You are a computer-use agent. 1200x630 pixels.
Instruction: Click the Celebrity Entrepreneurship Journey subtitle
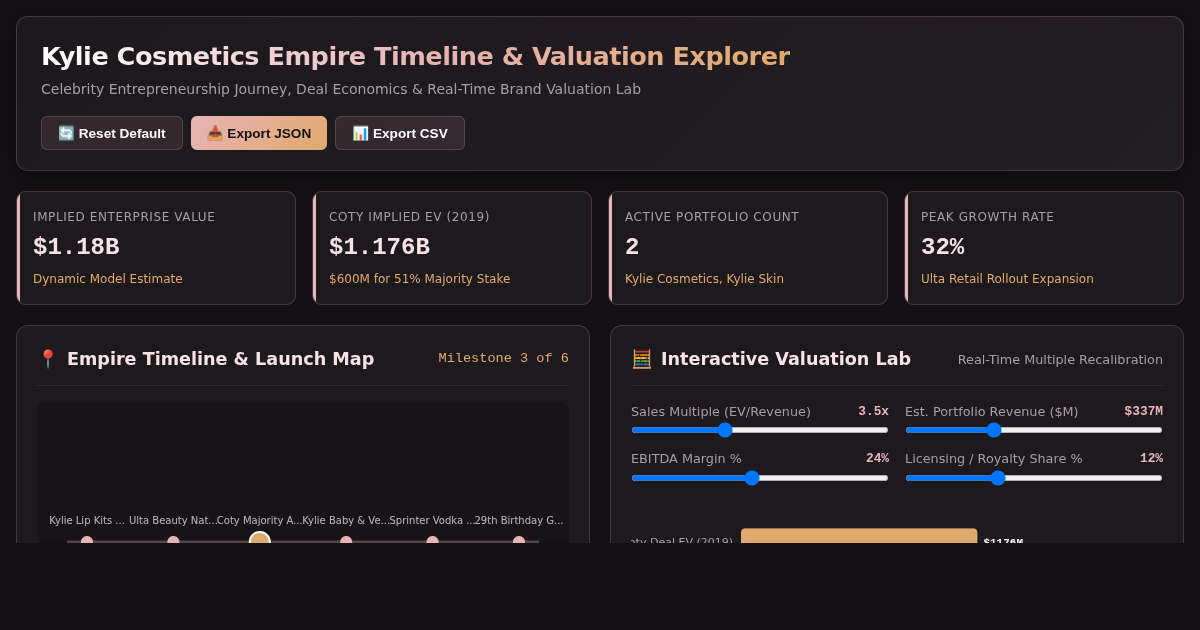click(341, 89)
